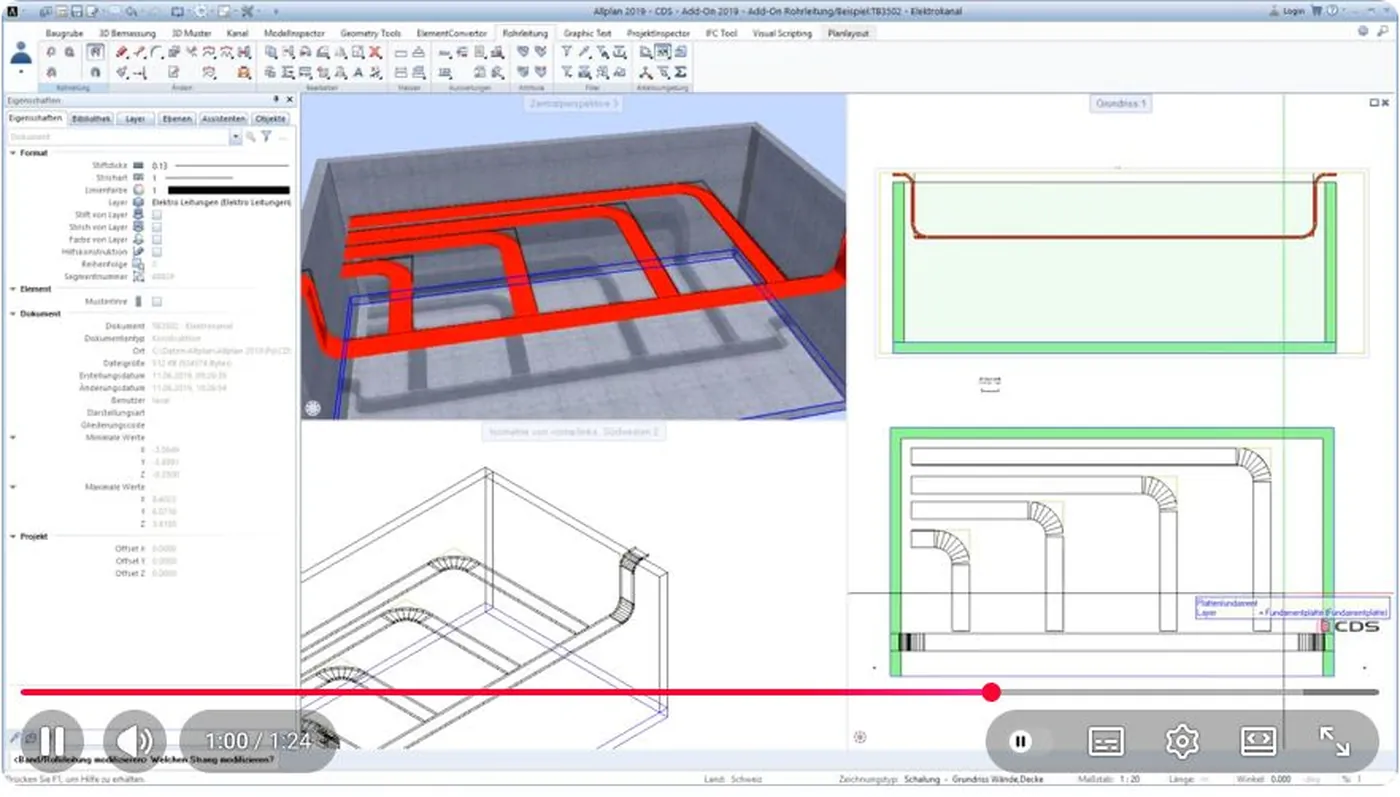Enable the Stift von Layer checkbox

(157, 215)
